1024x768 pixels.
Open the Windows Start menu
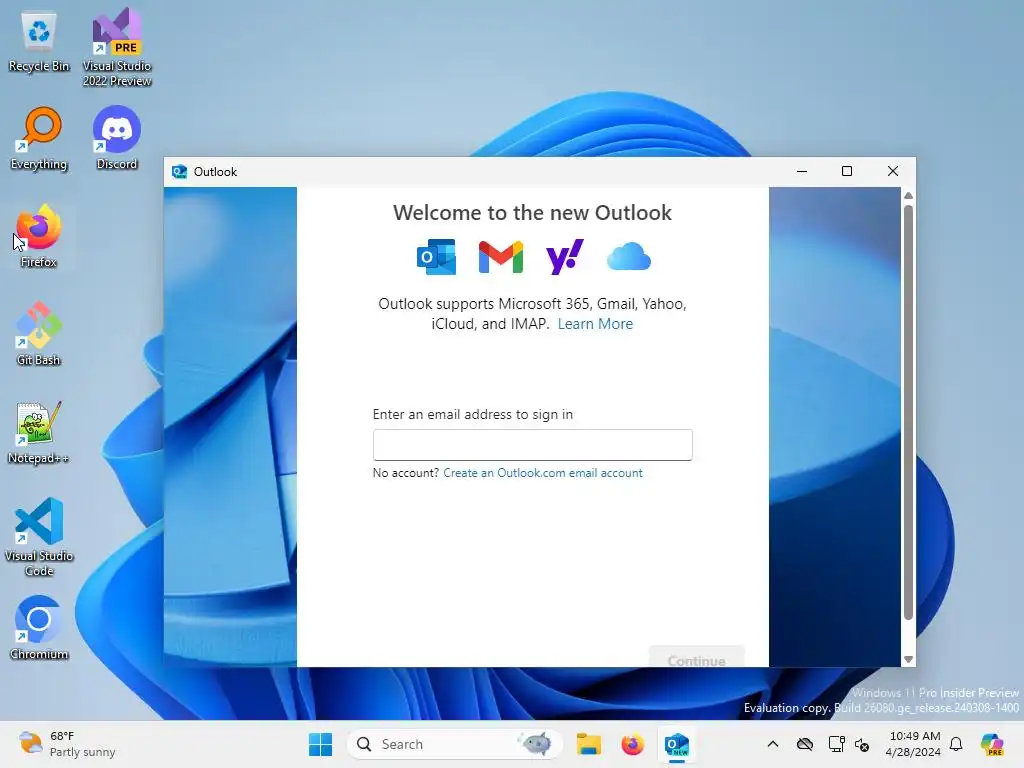click(x=320, y=744)
